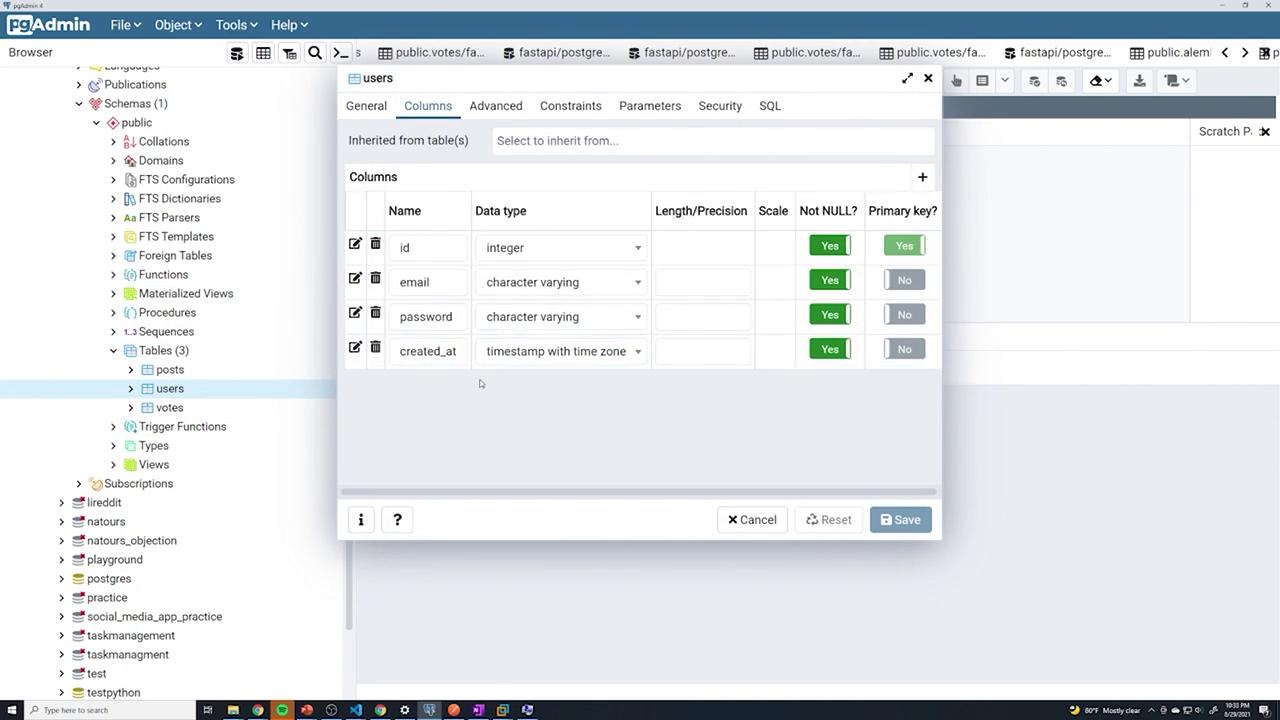This screenshot has width=1280, height=720.
Task: Edit the email column row
Action: point(355,278)
